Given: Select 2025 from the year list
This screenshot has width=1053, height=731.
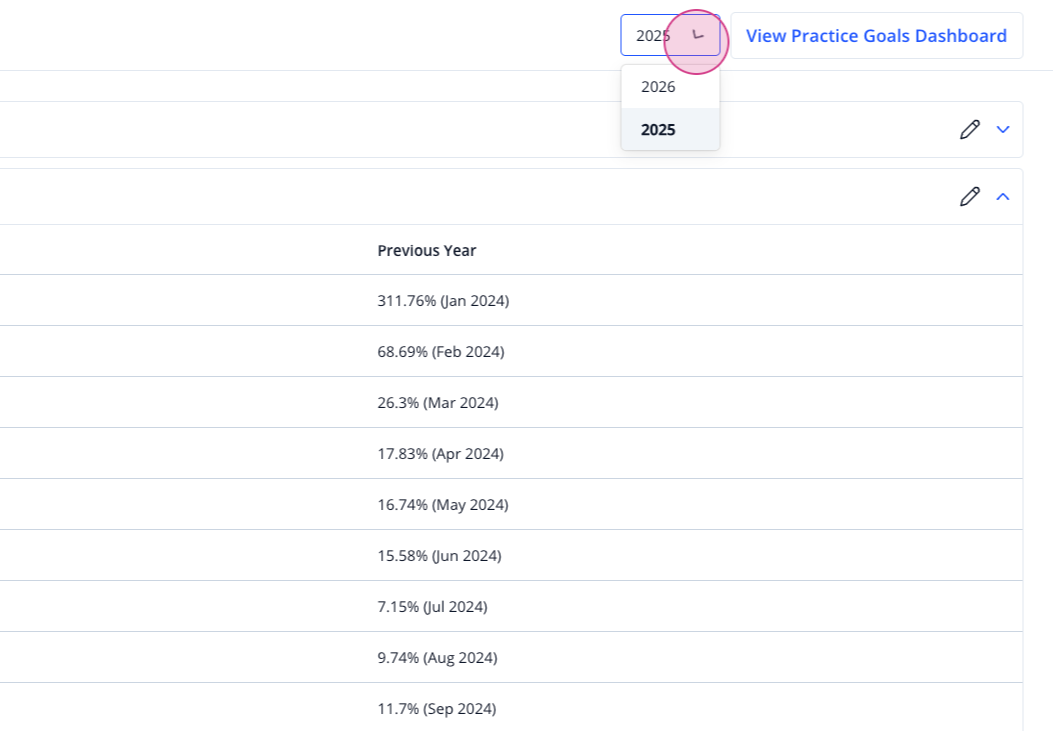Looking at the screenshot, I should point(670,130).
